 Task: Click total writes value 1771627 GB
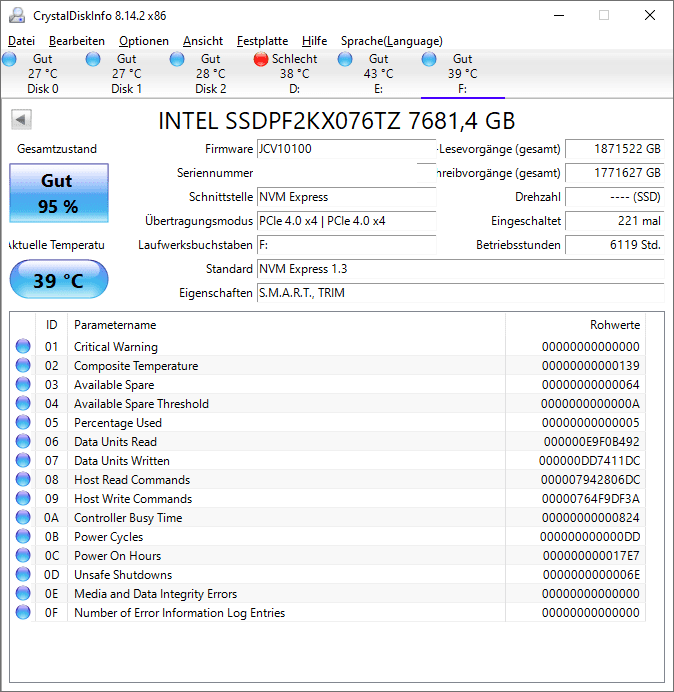coord(614,173)
